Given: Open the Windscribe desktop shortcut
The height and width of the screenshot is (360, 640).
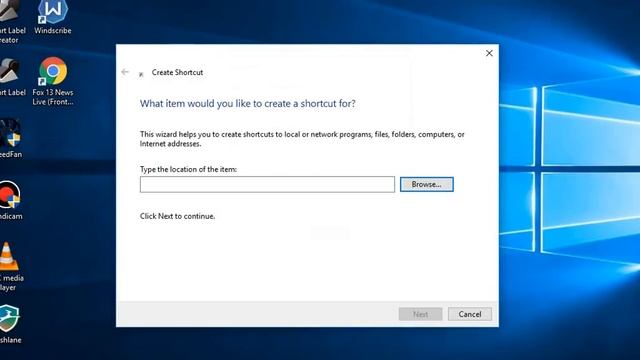Looking at the screenshot, I should [x=53, y=17].
